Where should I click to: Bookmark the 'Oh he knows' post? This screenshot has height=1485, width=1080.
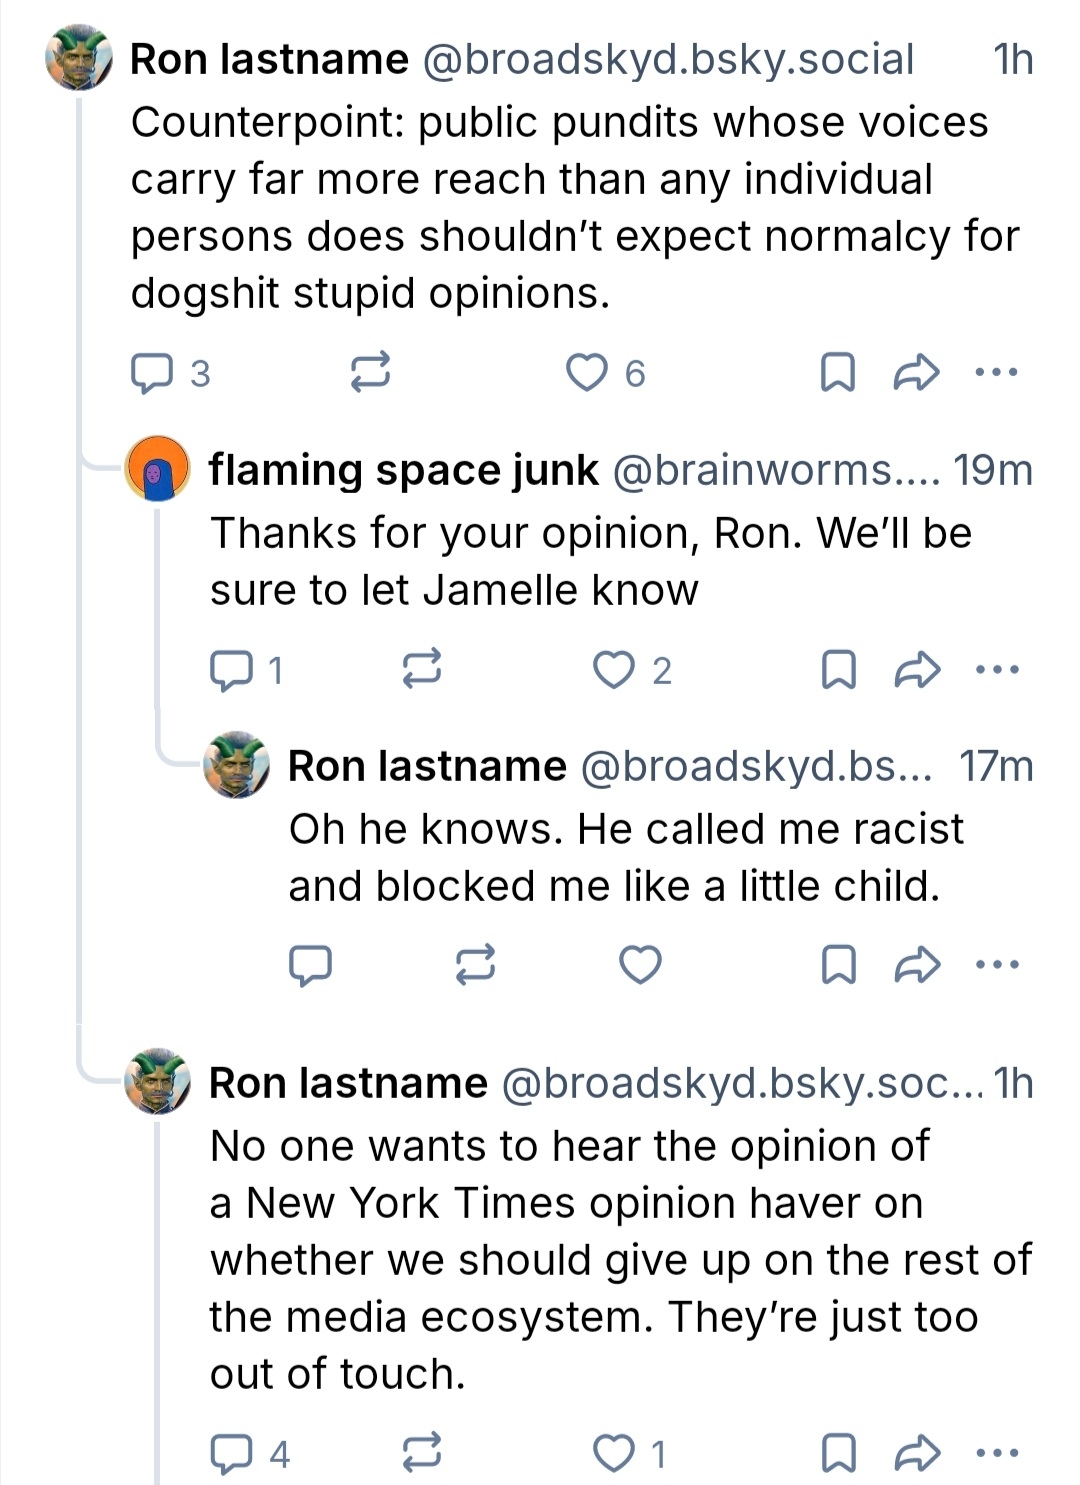click(837, 965)
